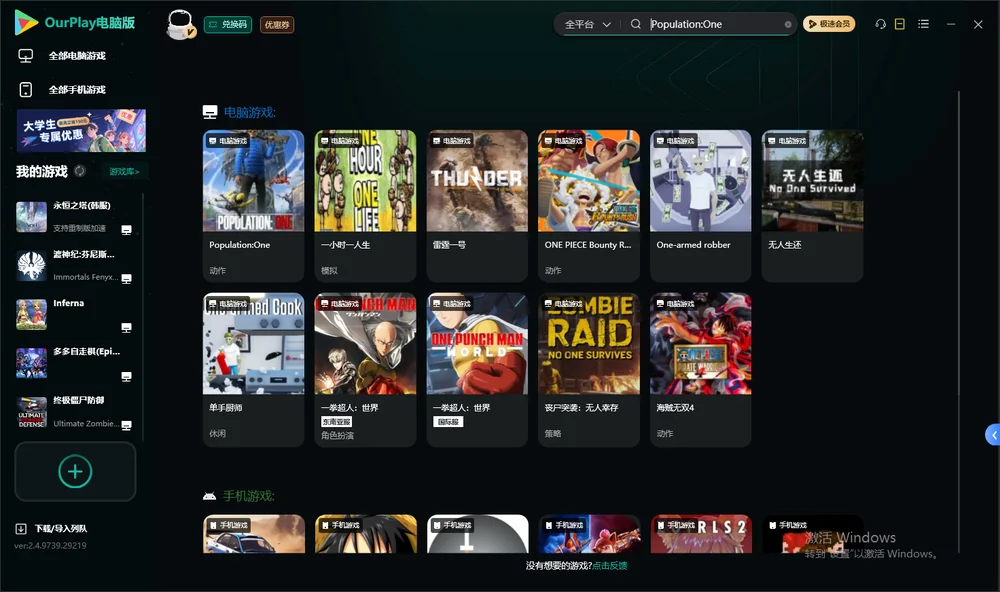The width and height of the screenshot is (1000, 592).
Task: Select 终极僵尸防御 in my games
Action: tap(75, 411)
